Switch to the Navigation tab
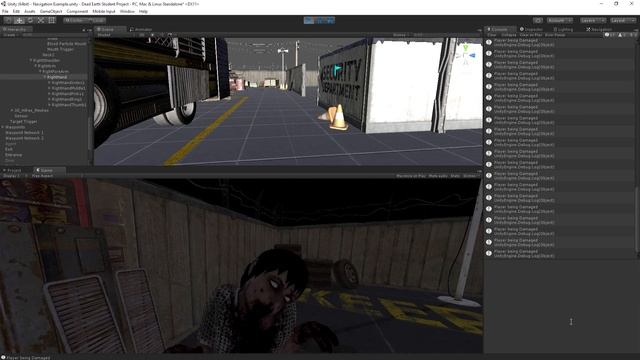This screenshot has height=360, width=640. point(599,29)
